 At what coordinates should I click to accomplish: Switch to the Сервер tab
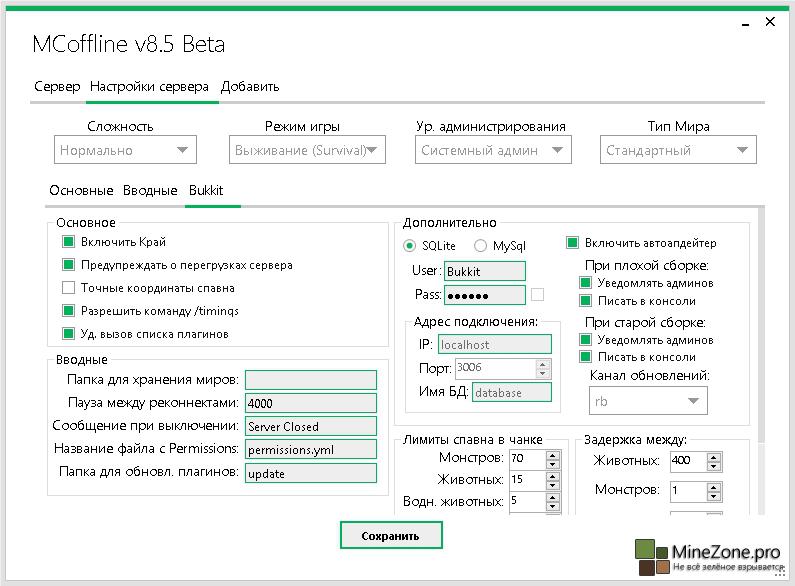click(57, 87)
